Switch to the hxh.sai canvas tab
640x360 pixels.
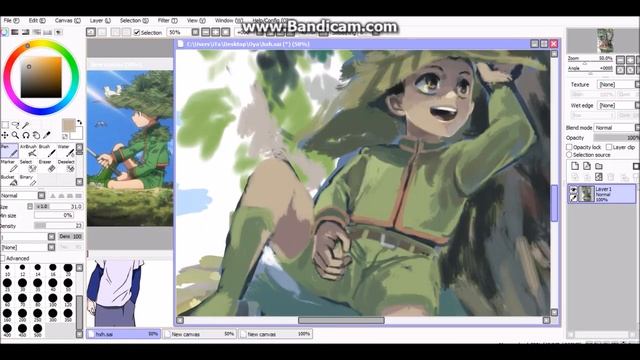(x=123, y=334)
